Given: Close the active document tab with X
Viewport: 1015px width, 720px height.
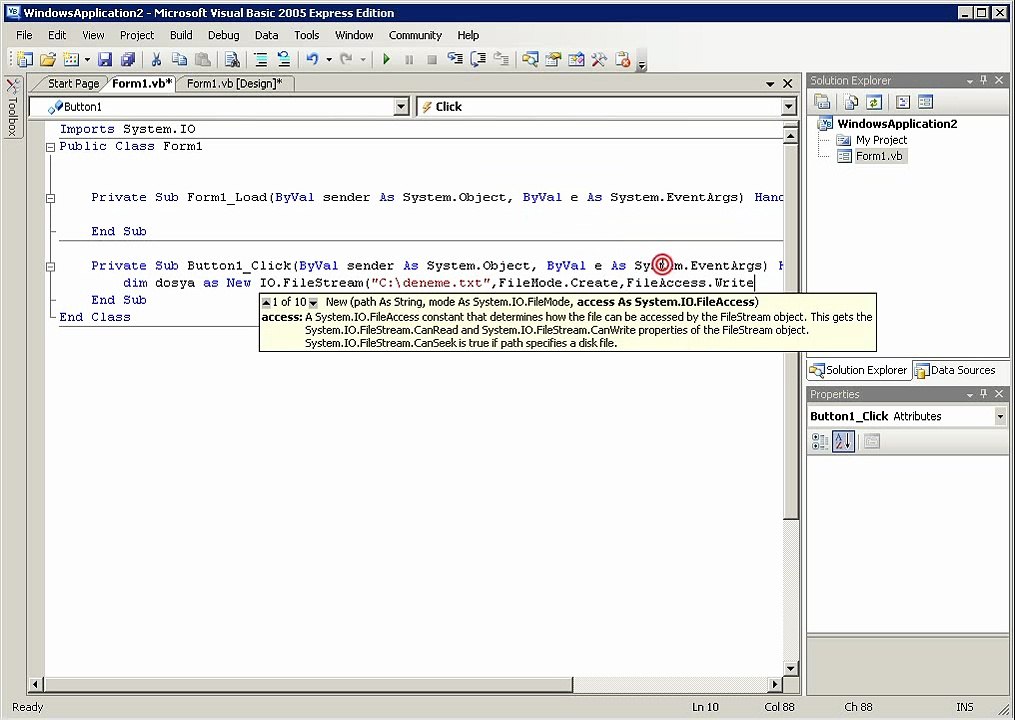Looking at the screenshot, I should tap(788, 84).
